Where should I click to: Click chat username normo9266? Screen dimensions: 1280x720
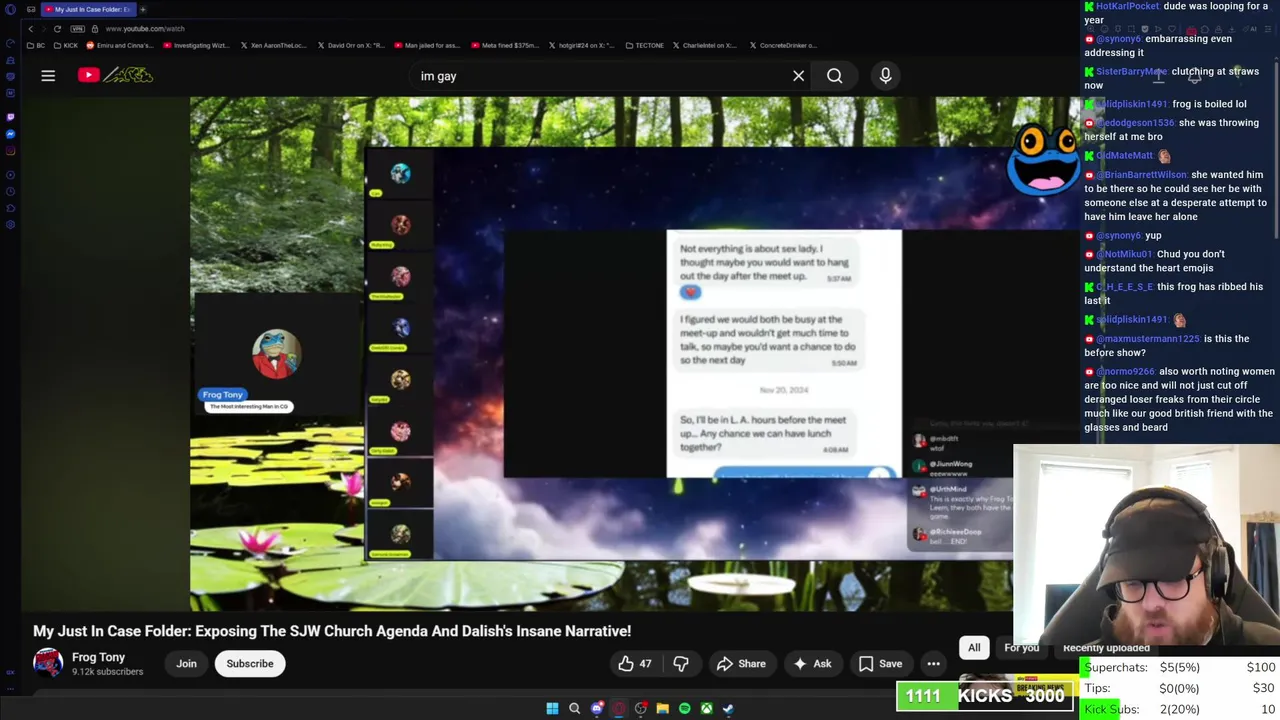(x=1125, y=372)
